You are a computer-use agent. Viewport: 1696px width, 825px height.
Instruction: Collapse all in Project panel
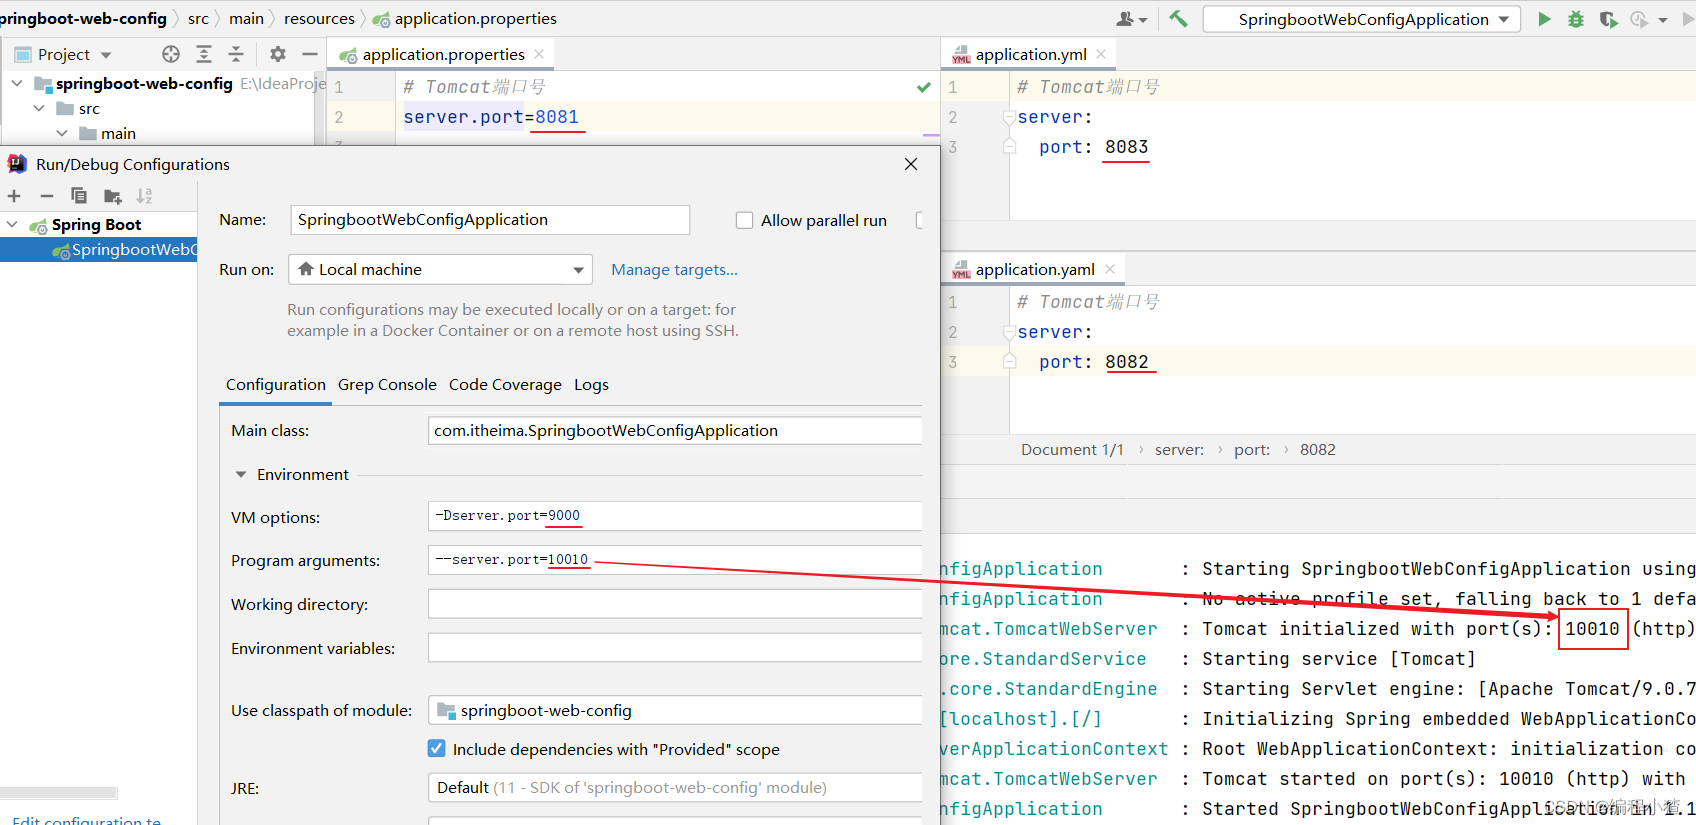236,54
